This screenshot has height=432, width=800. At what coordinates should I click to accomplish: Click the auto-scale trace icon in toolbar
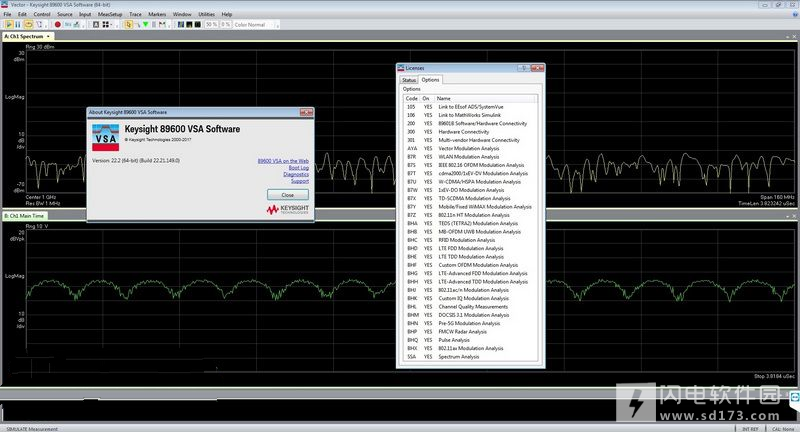(x=96, y=24)
